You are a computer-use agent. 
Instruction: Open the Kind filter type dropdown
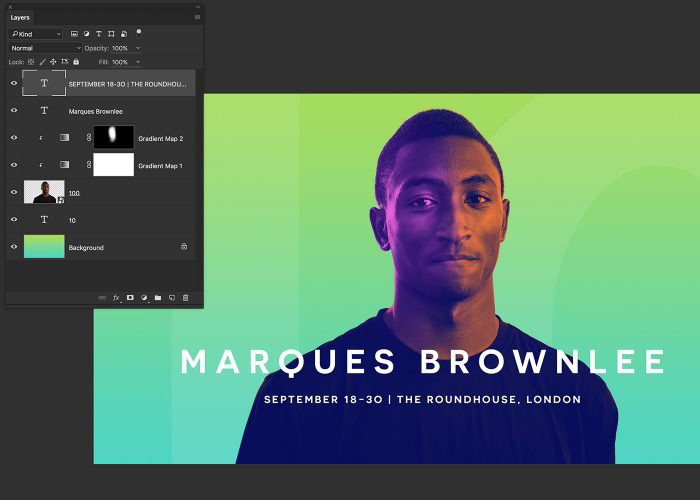point(36,34)
